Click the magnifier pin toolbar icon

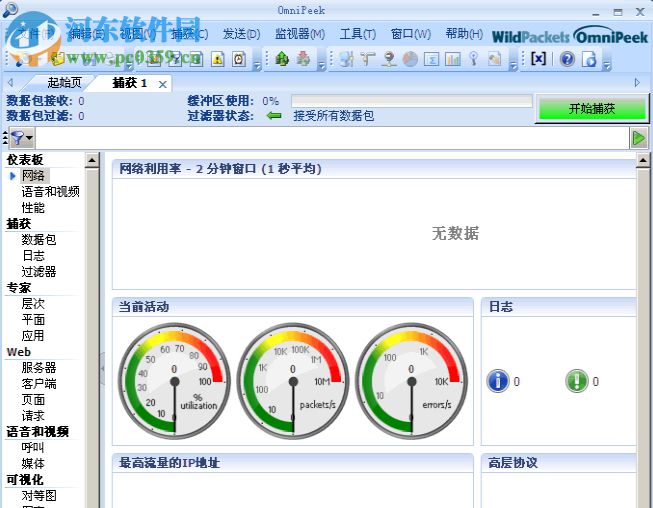point(474,59)
